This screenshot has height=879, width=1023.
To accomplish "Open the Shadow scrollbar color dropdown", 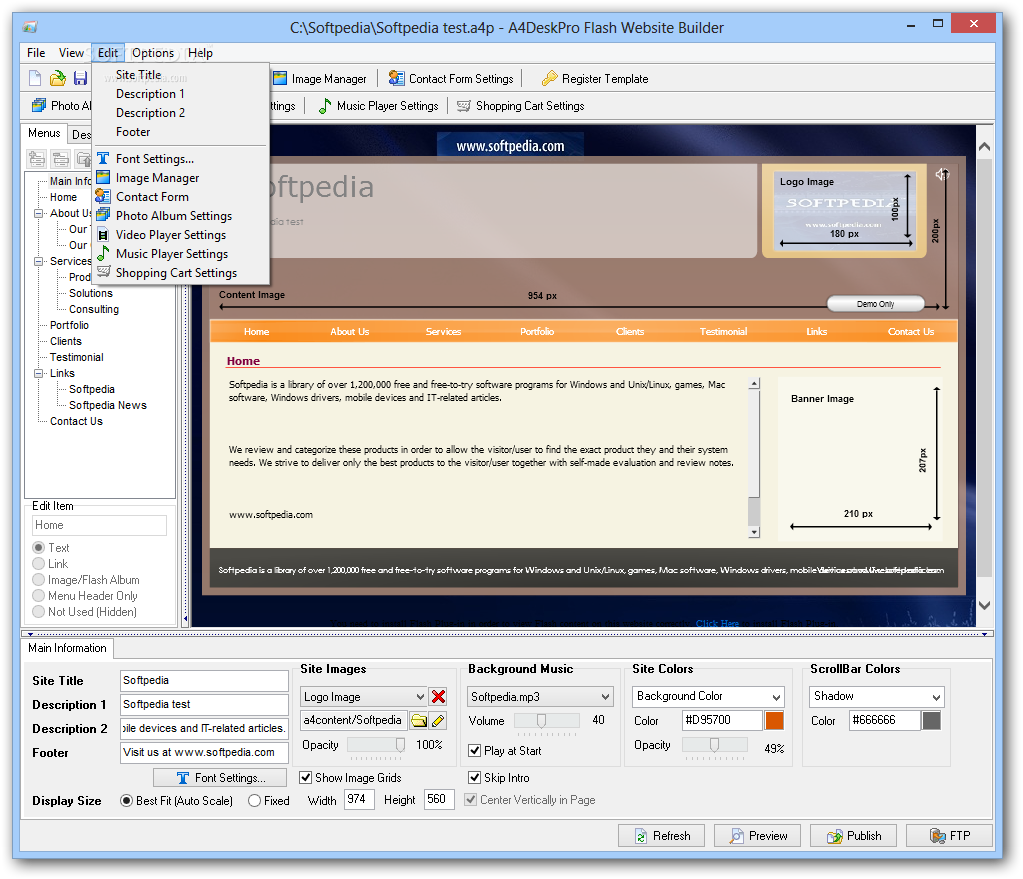I will point(877,696).
